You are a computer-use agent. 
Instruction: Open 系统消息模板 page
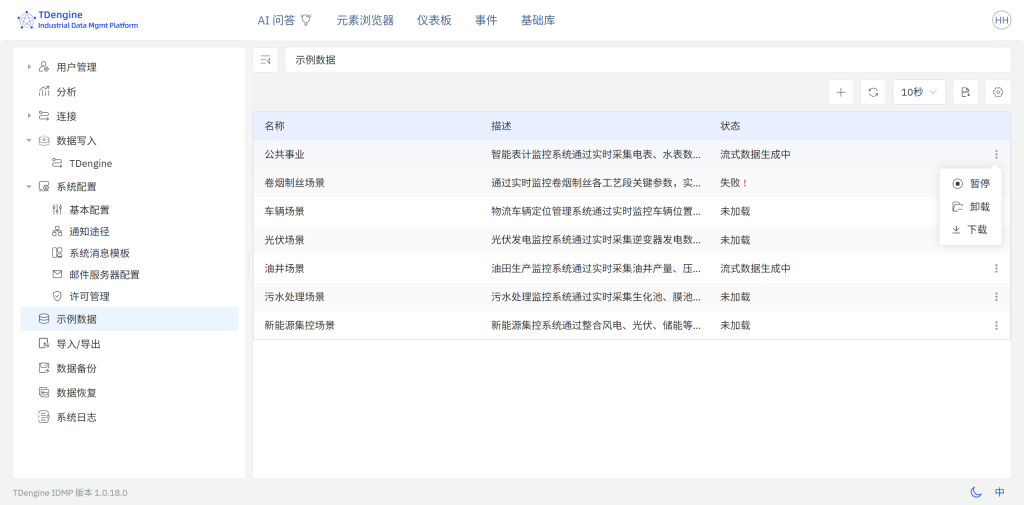click(x=99, y=253)
